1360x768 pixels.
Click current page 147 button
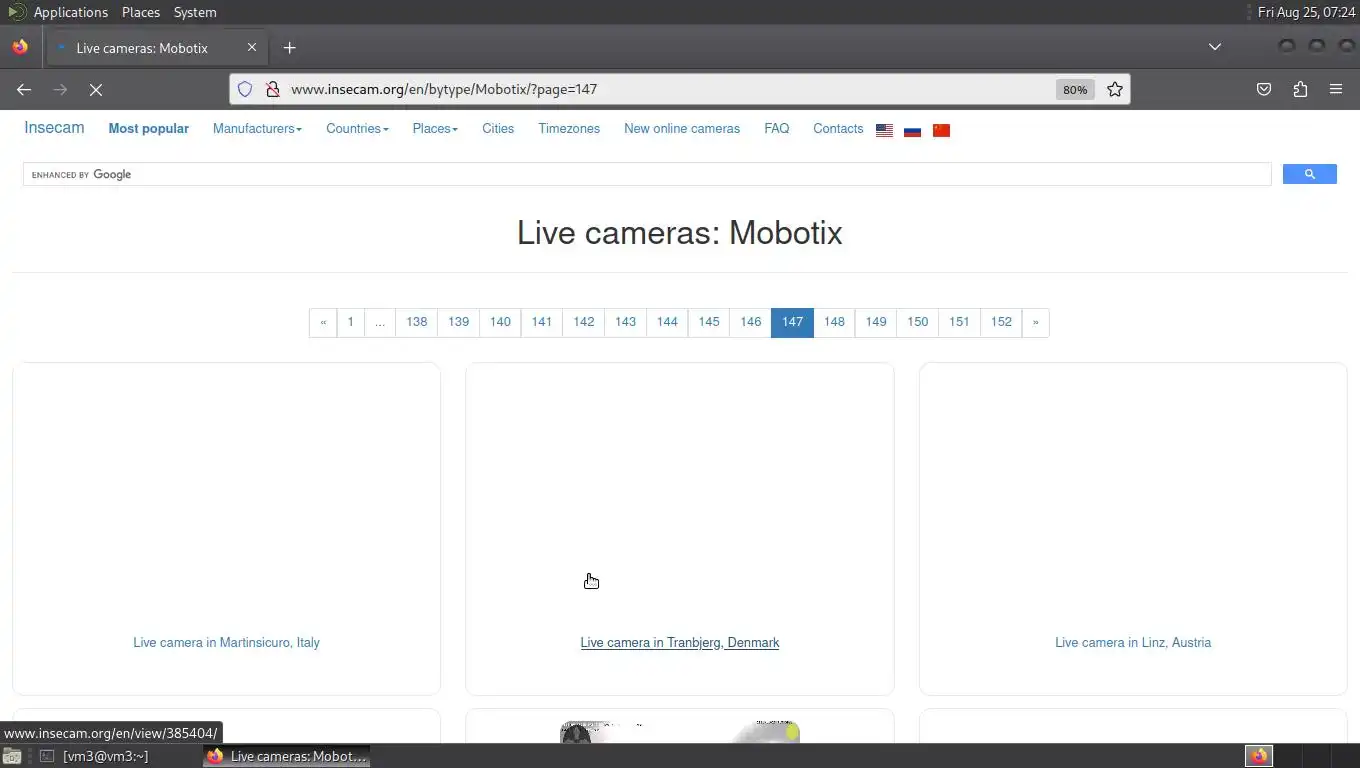[792, 322]
